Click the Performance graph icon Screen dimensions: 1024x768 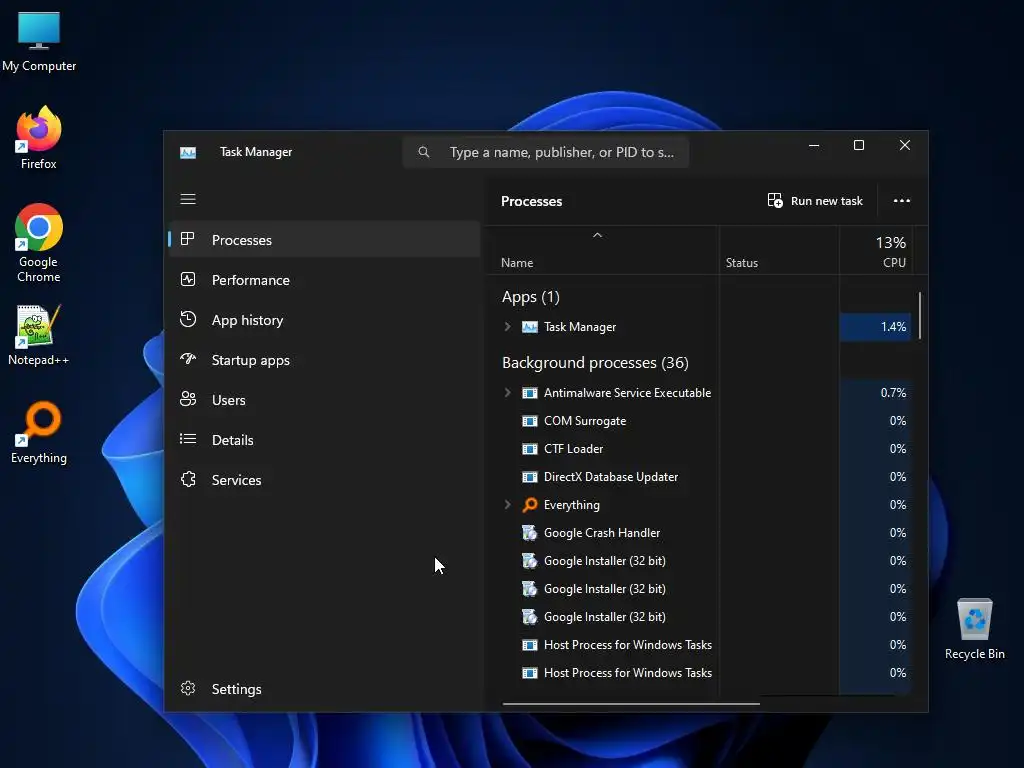[187, 280]
